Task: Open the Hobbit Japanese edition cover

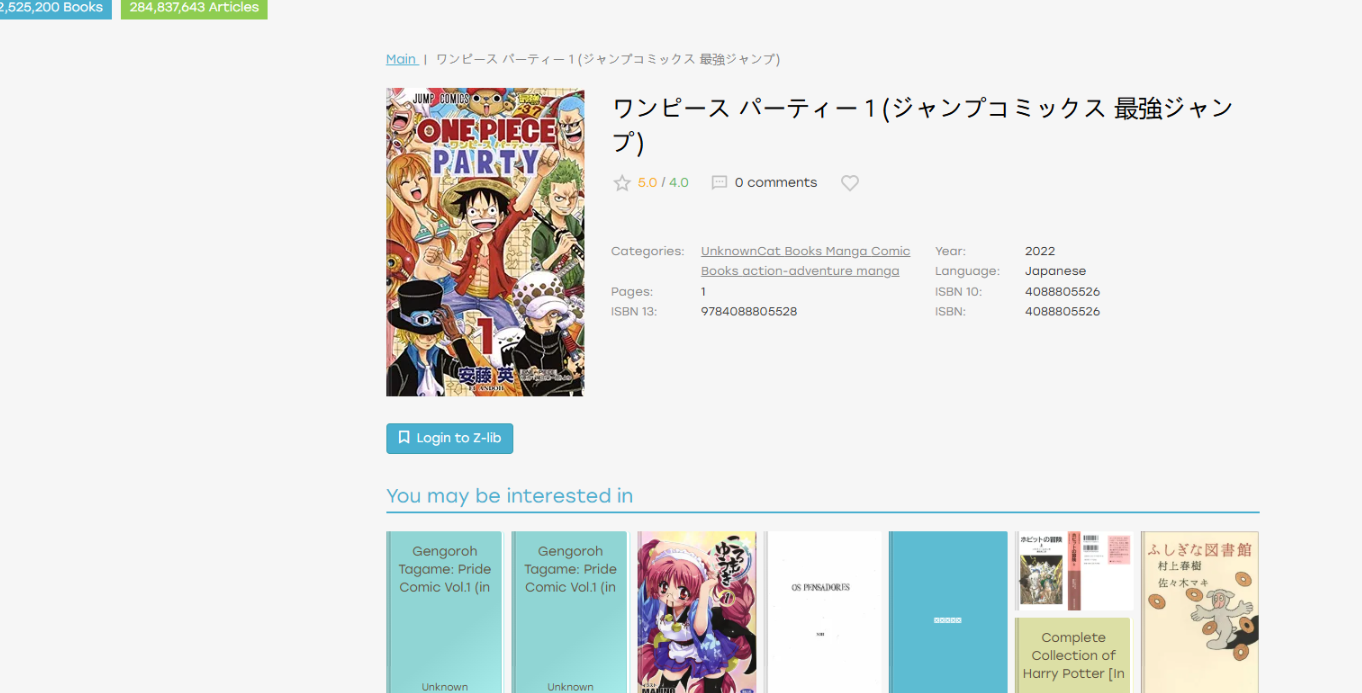Action: coord(1073,571)
